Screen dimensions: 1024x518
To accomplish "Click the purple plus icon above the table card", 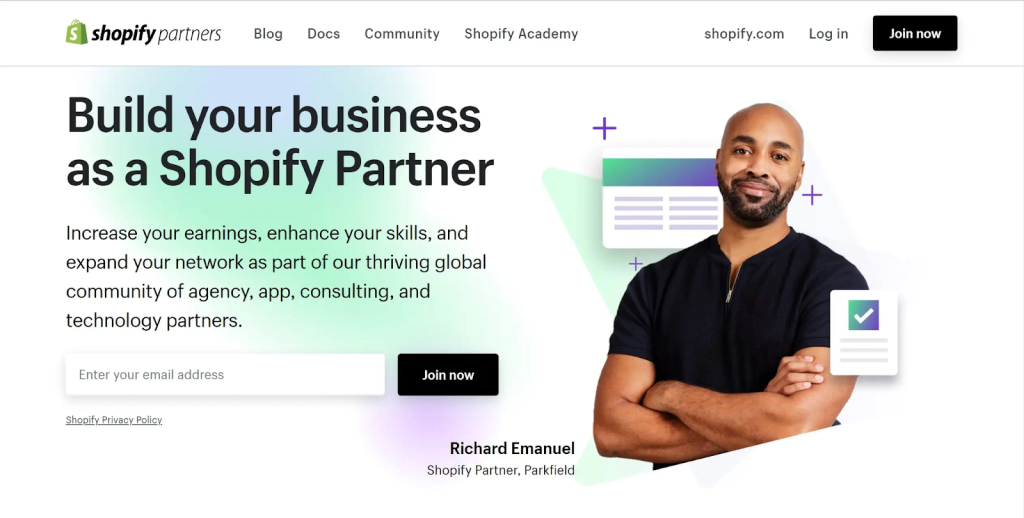I will (x=604, y=128).
